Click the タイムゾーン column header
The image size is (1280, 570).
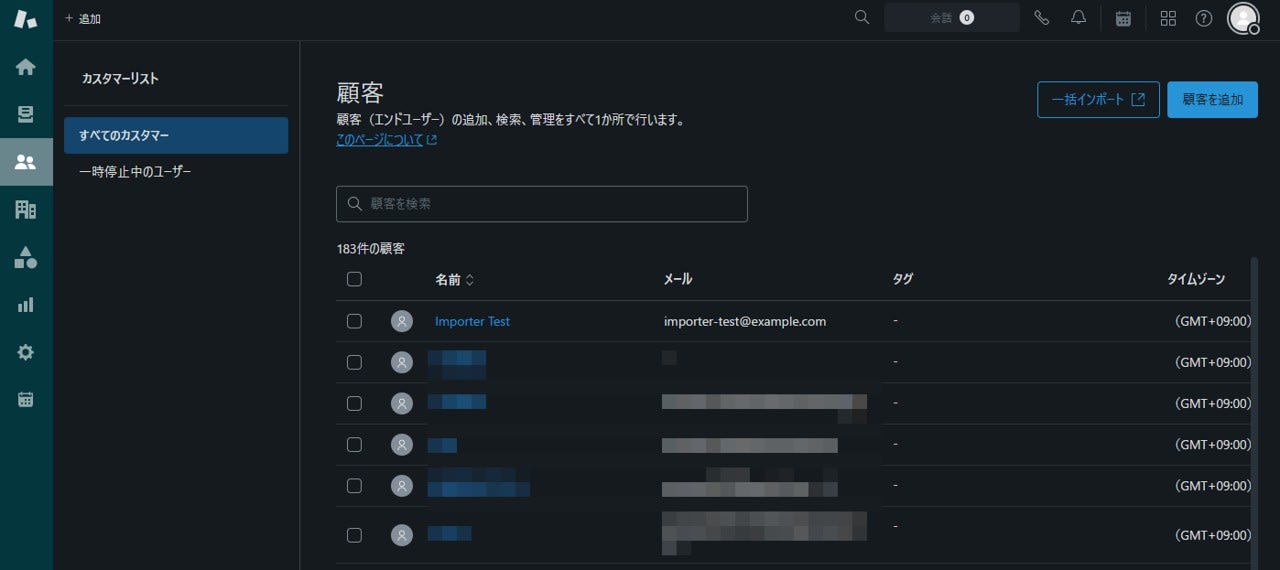coord(1196,280)
